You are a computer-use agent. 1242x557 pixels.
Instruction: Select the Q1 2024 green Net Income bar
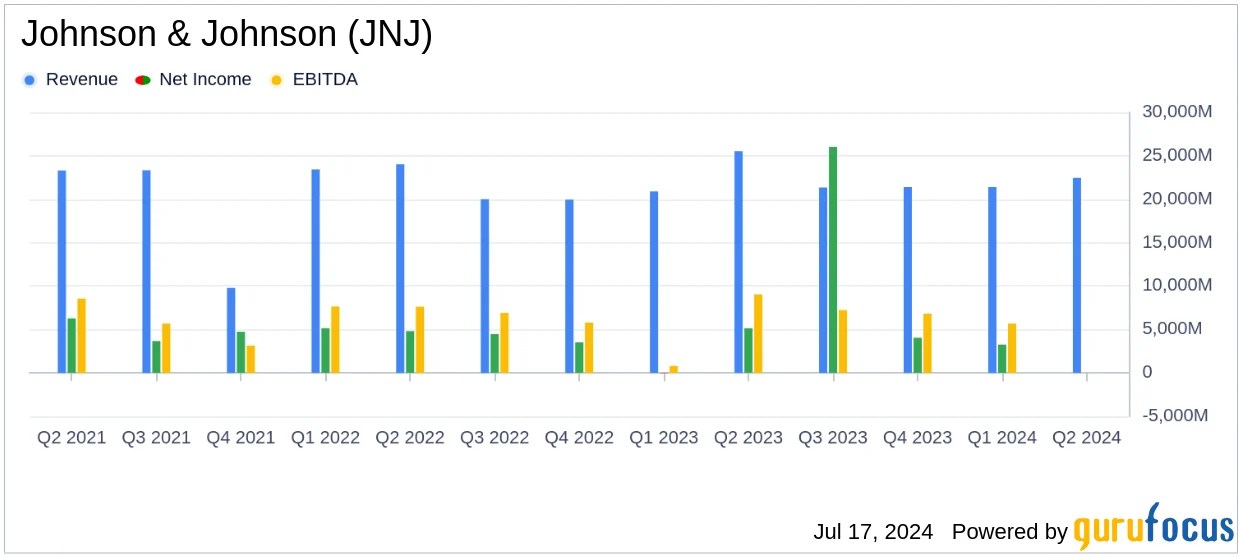pyautogui.click(x=1002, y=359)
